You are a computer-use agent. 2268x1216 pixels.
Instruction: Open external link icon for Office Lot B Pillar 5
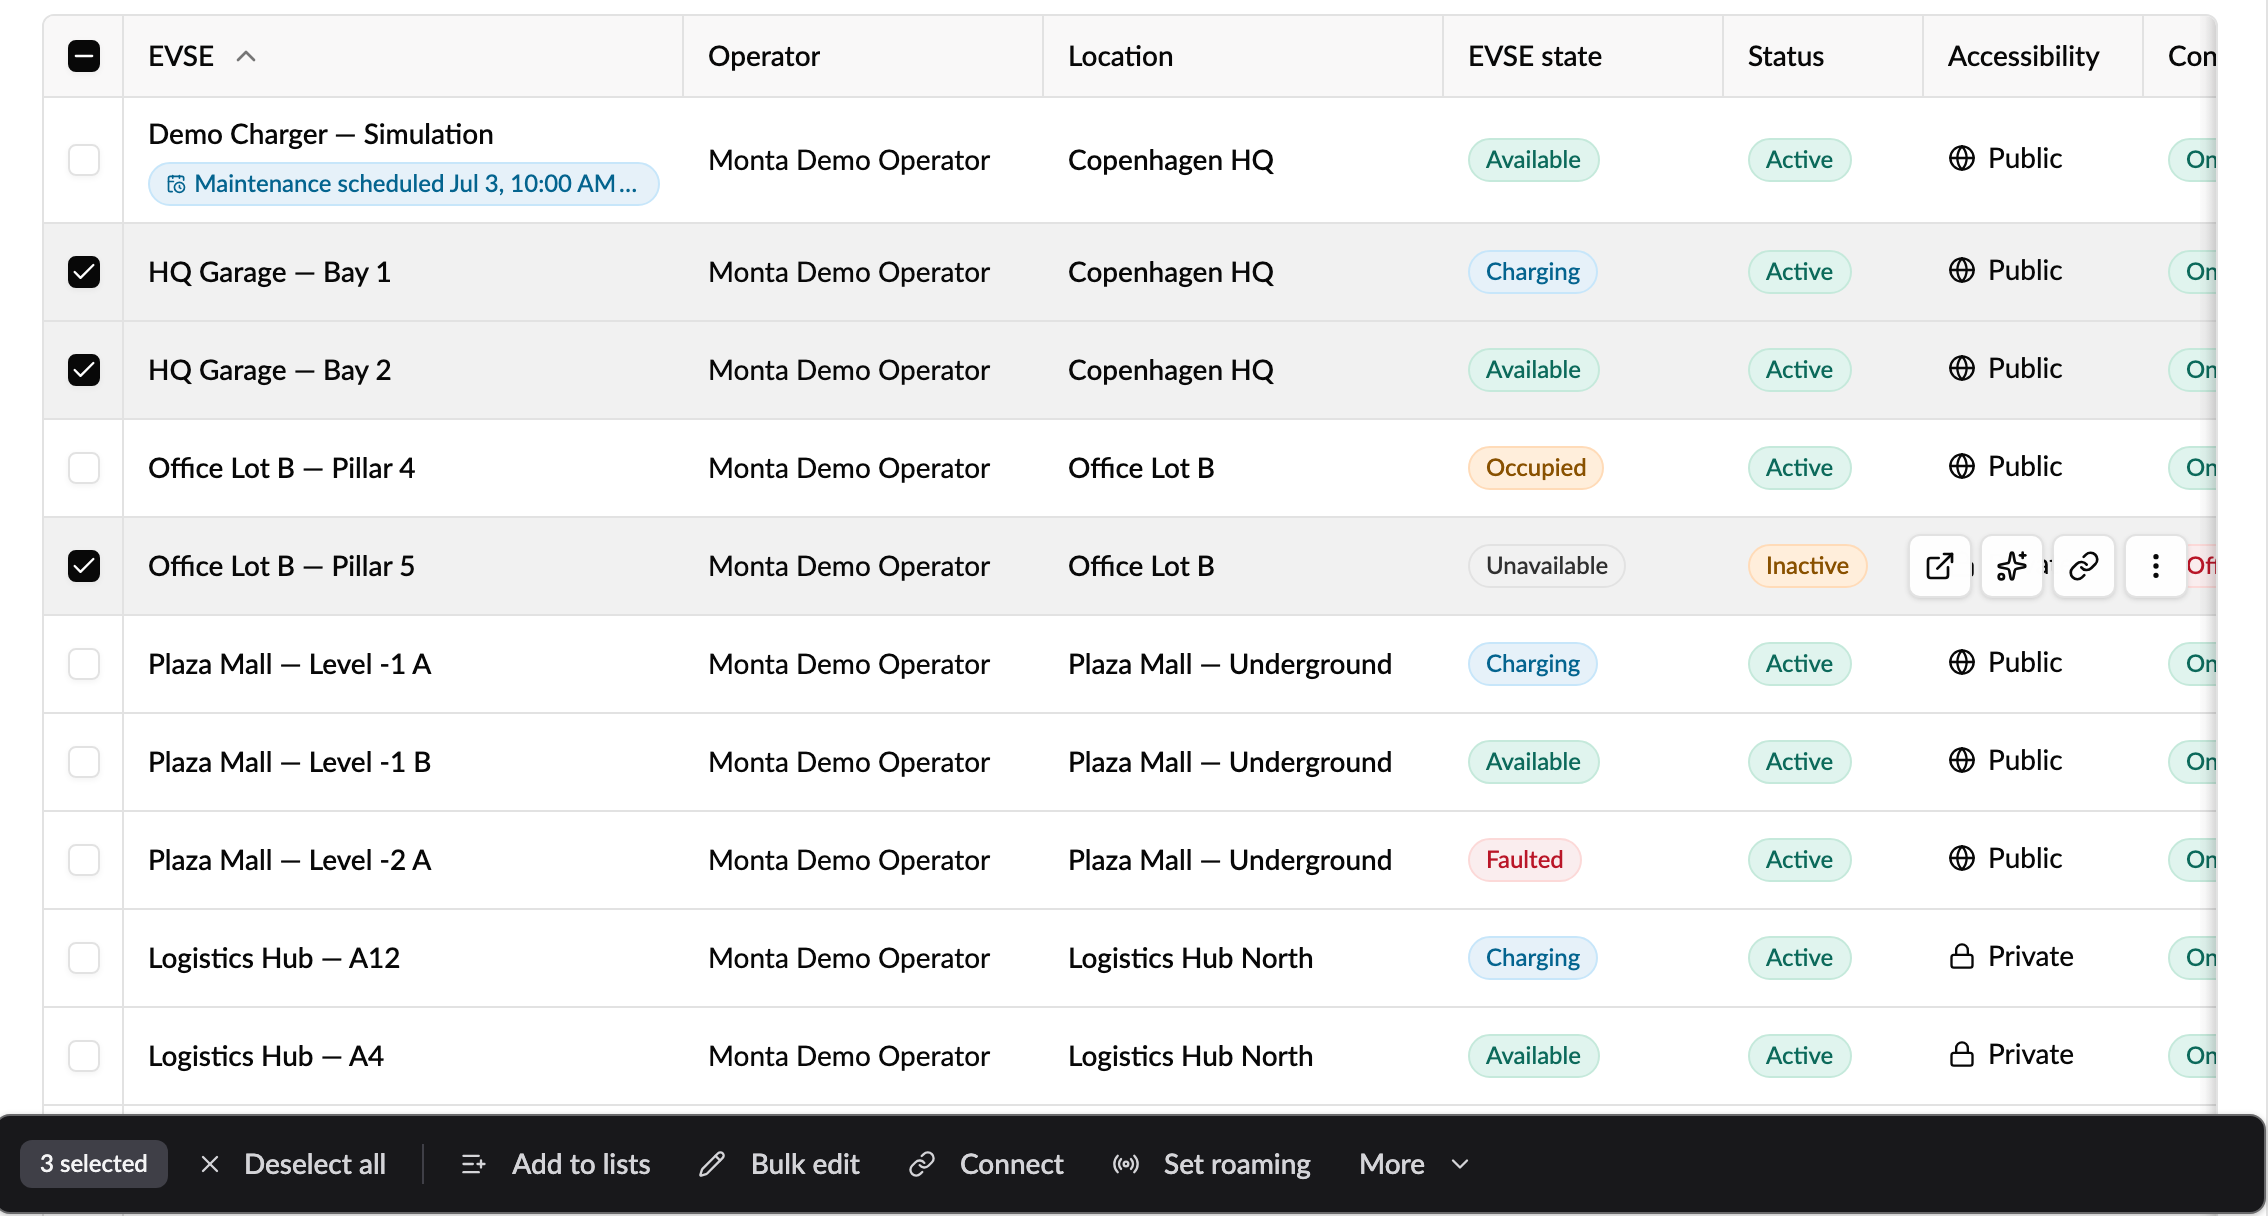1939,566
